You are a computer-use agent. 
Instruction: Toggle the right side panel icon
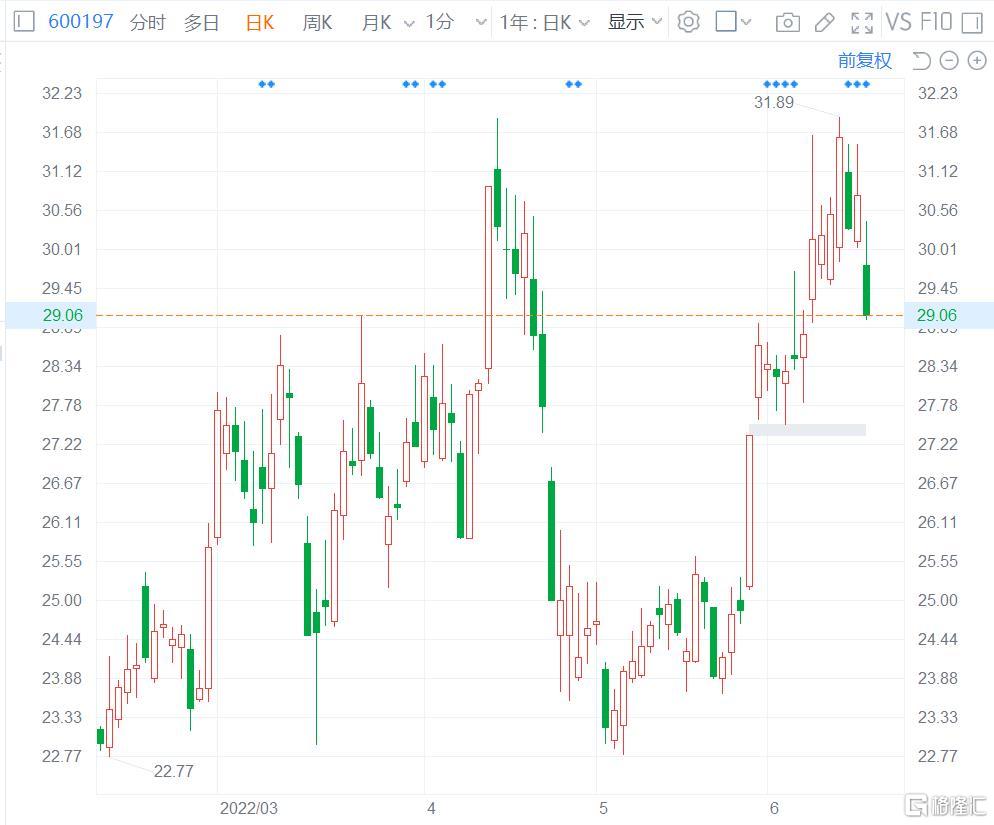tap(972, 23)
